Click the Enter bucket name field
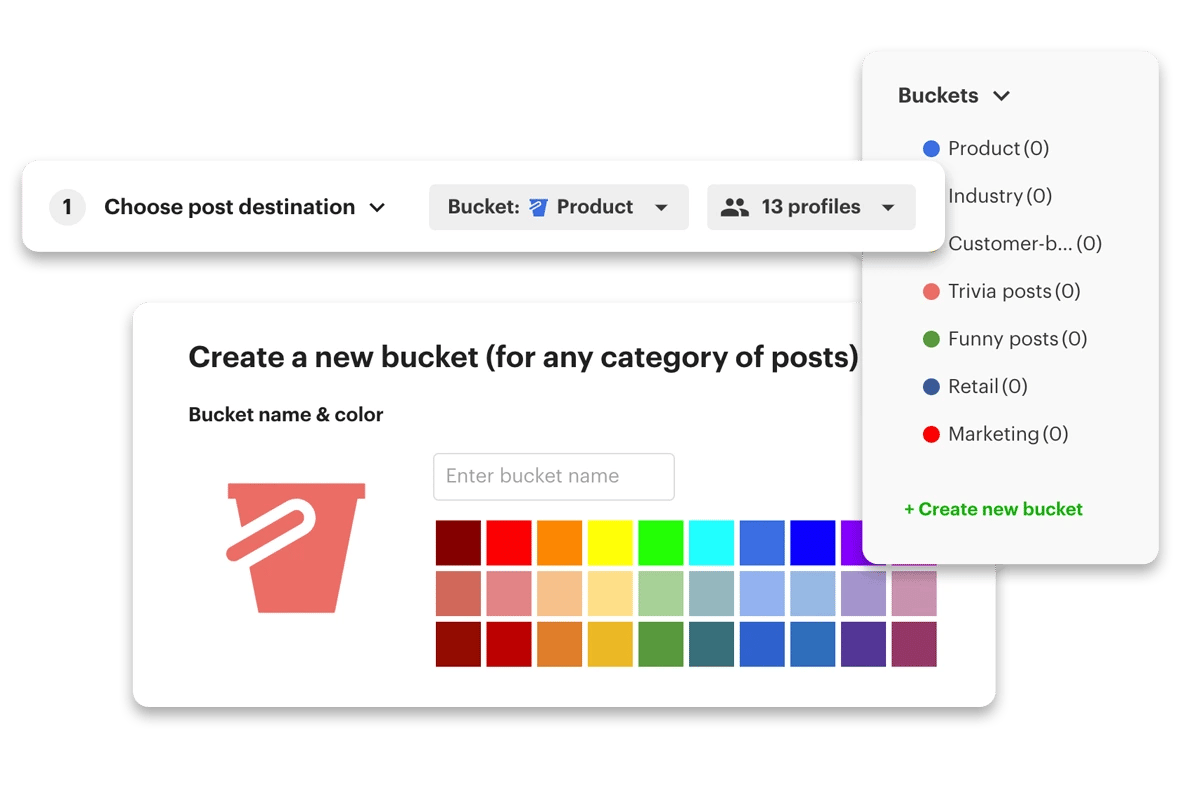The image size is (1200, 800). [553, 477]
